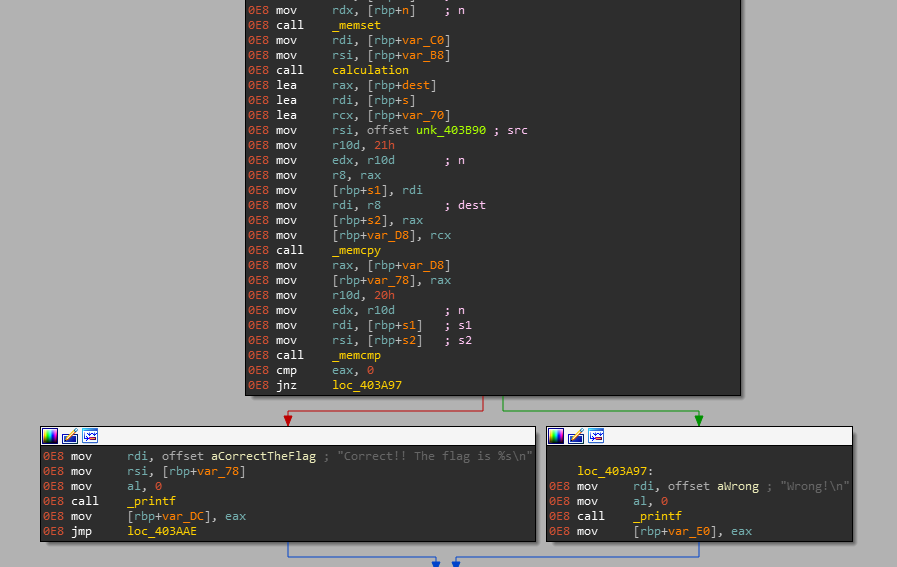
Task: Click var_70 in lea rcx line
Action: pyautogui.click(x=423, y=116)
